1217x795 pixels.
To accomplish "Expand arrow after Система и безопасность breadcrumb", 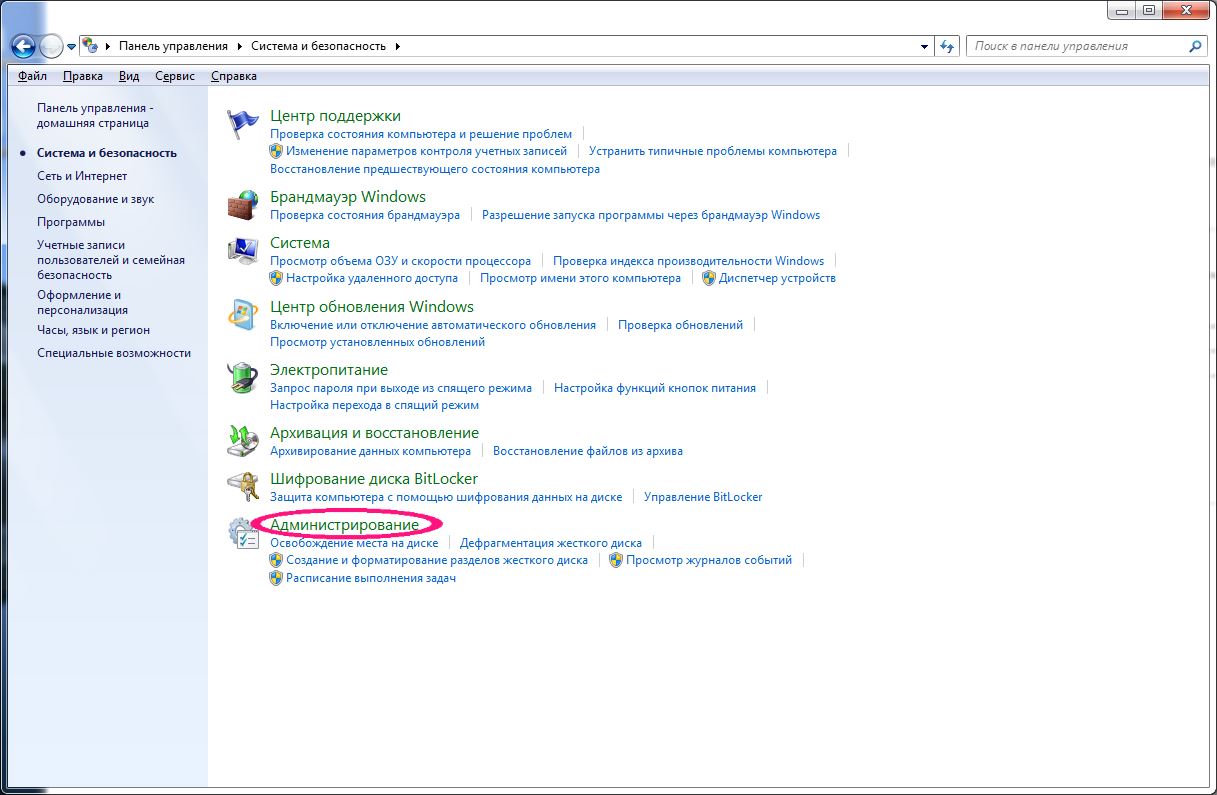I will (x=397, y=46).
